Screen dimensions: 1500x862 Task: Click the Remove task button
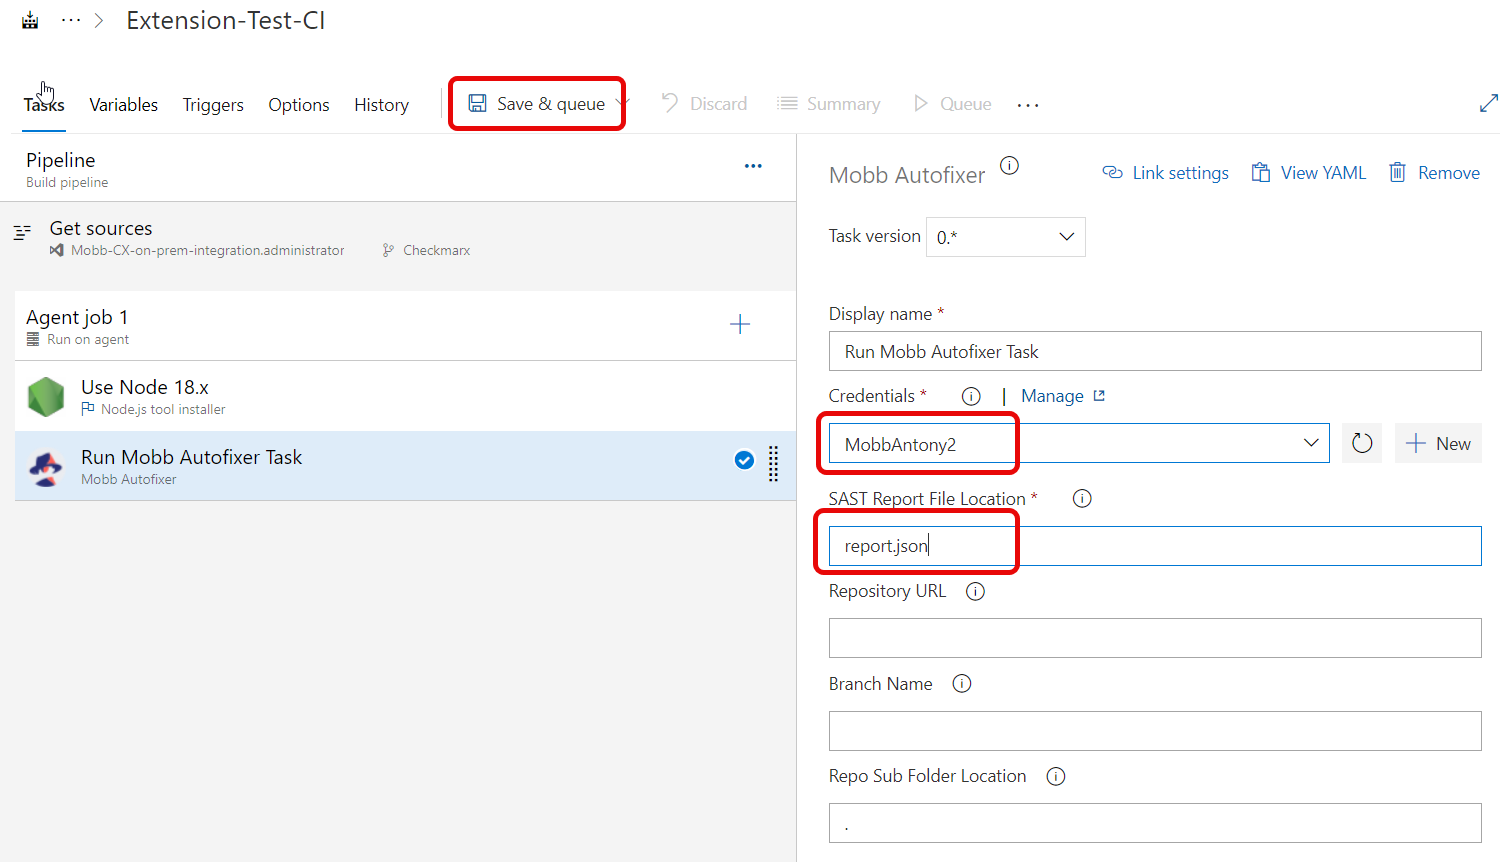click(1434, 173)
